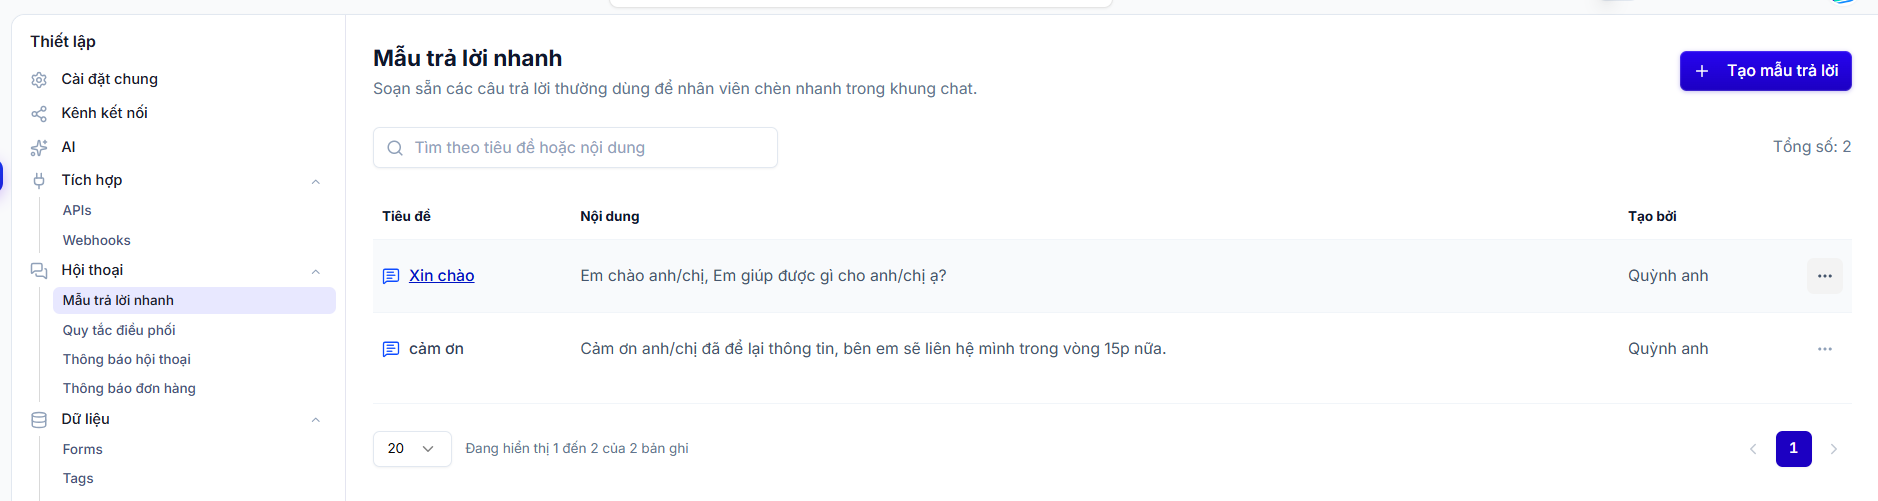Collapse the Tích hợp section chevron
The image size is (1878, 501).
click(316, 181)
